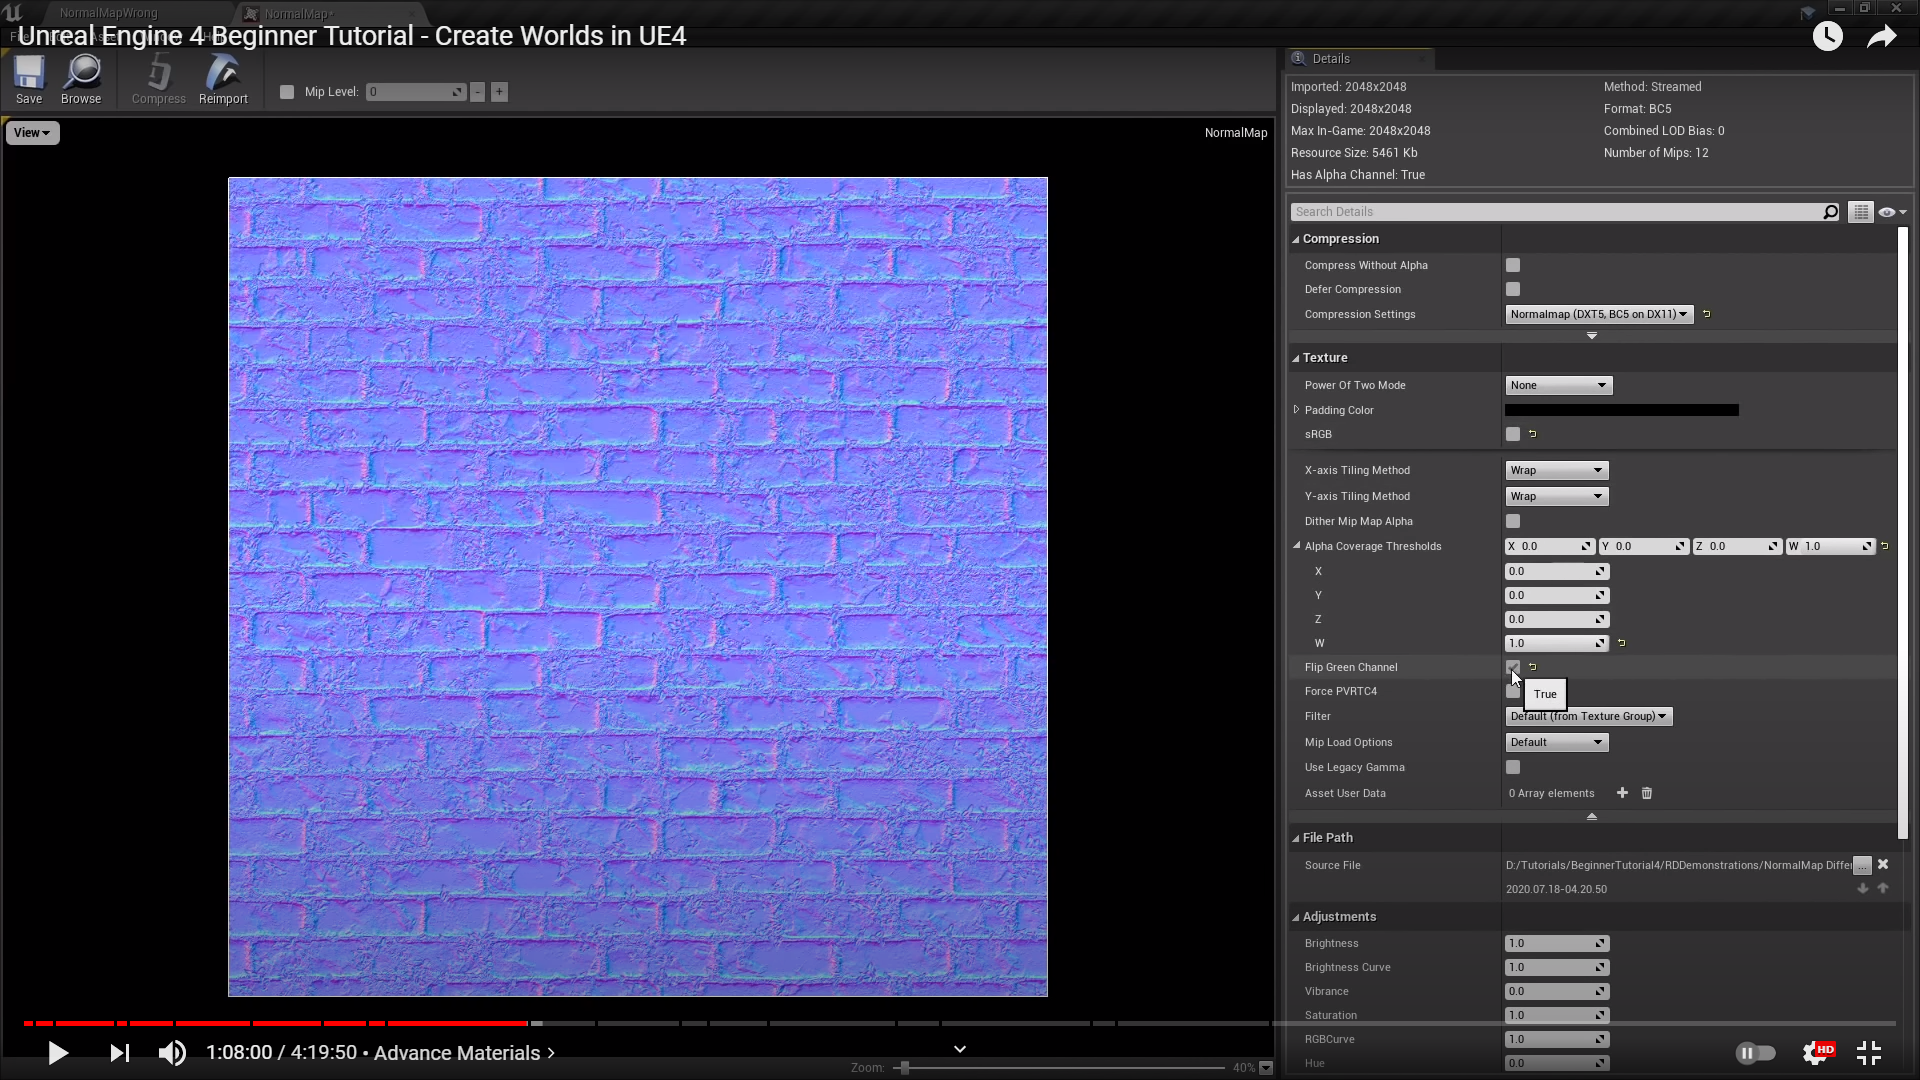Click the Browse to asset icon
The width and height of the screenshot is (1920, 1080).
coord(81,78)
